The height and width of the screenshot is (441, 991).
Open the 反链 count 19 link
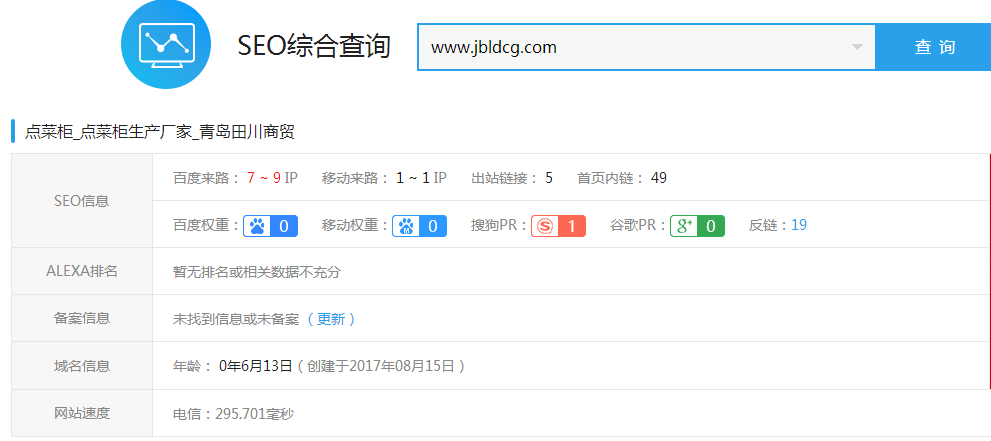coord(799,226)
